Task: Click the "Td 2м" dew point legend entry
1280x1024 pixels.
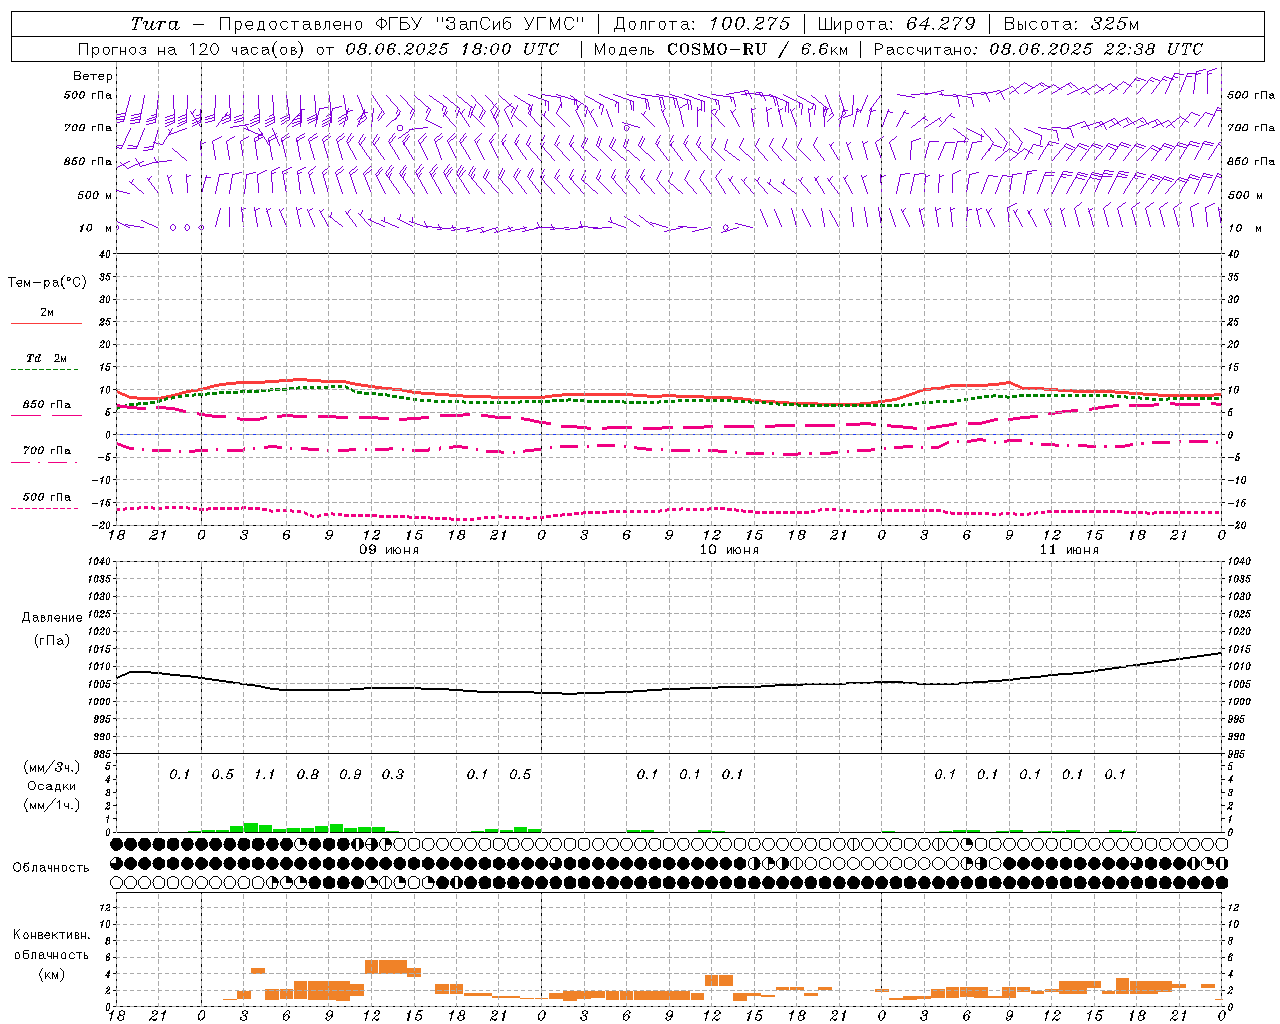Action: click(x=47, y=358)
